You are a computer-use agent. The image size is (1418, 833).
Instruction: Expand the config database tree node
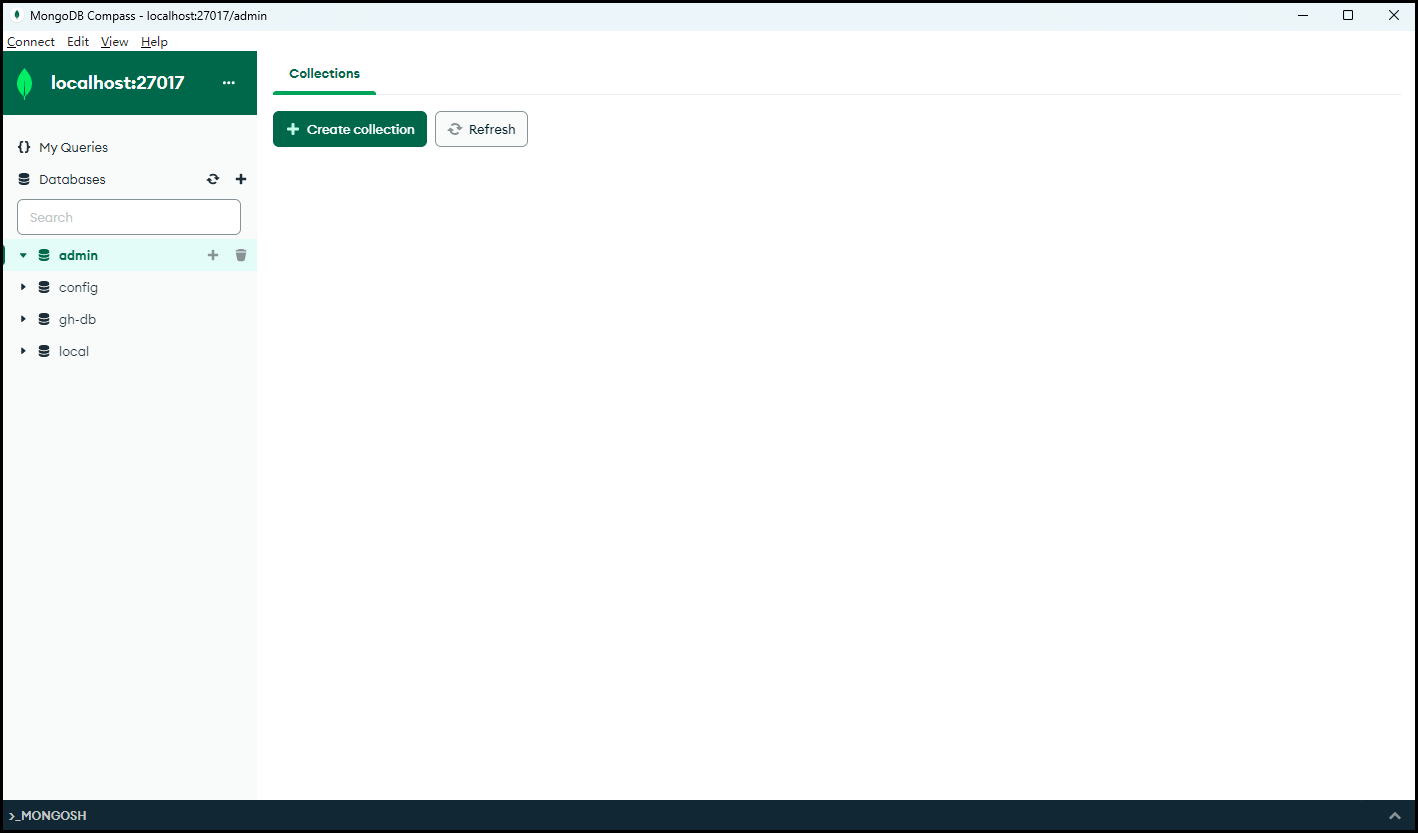tap(23, 288)
